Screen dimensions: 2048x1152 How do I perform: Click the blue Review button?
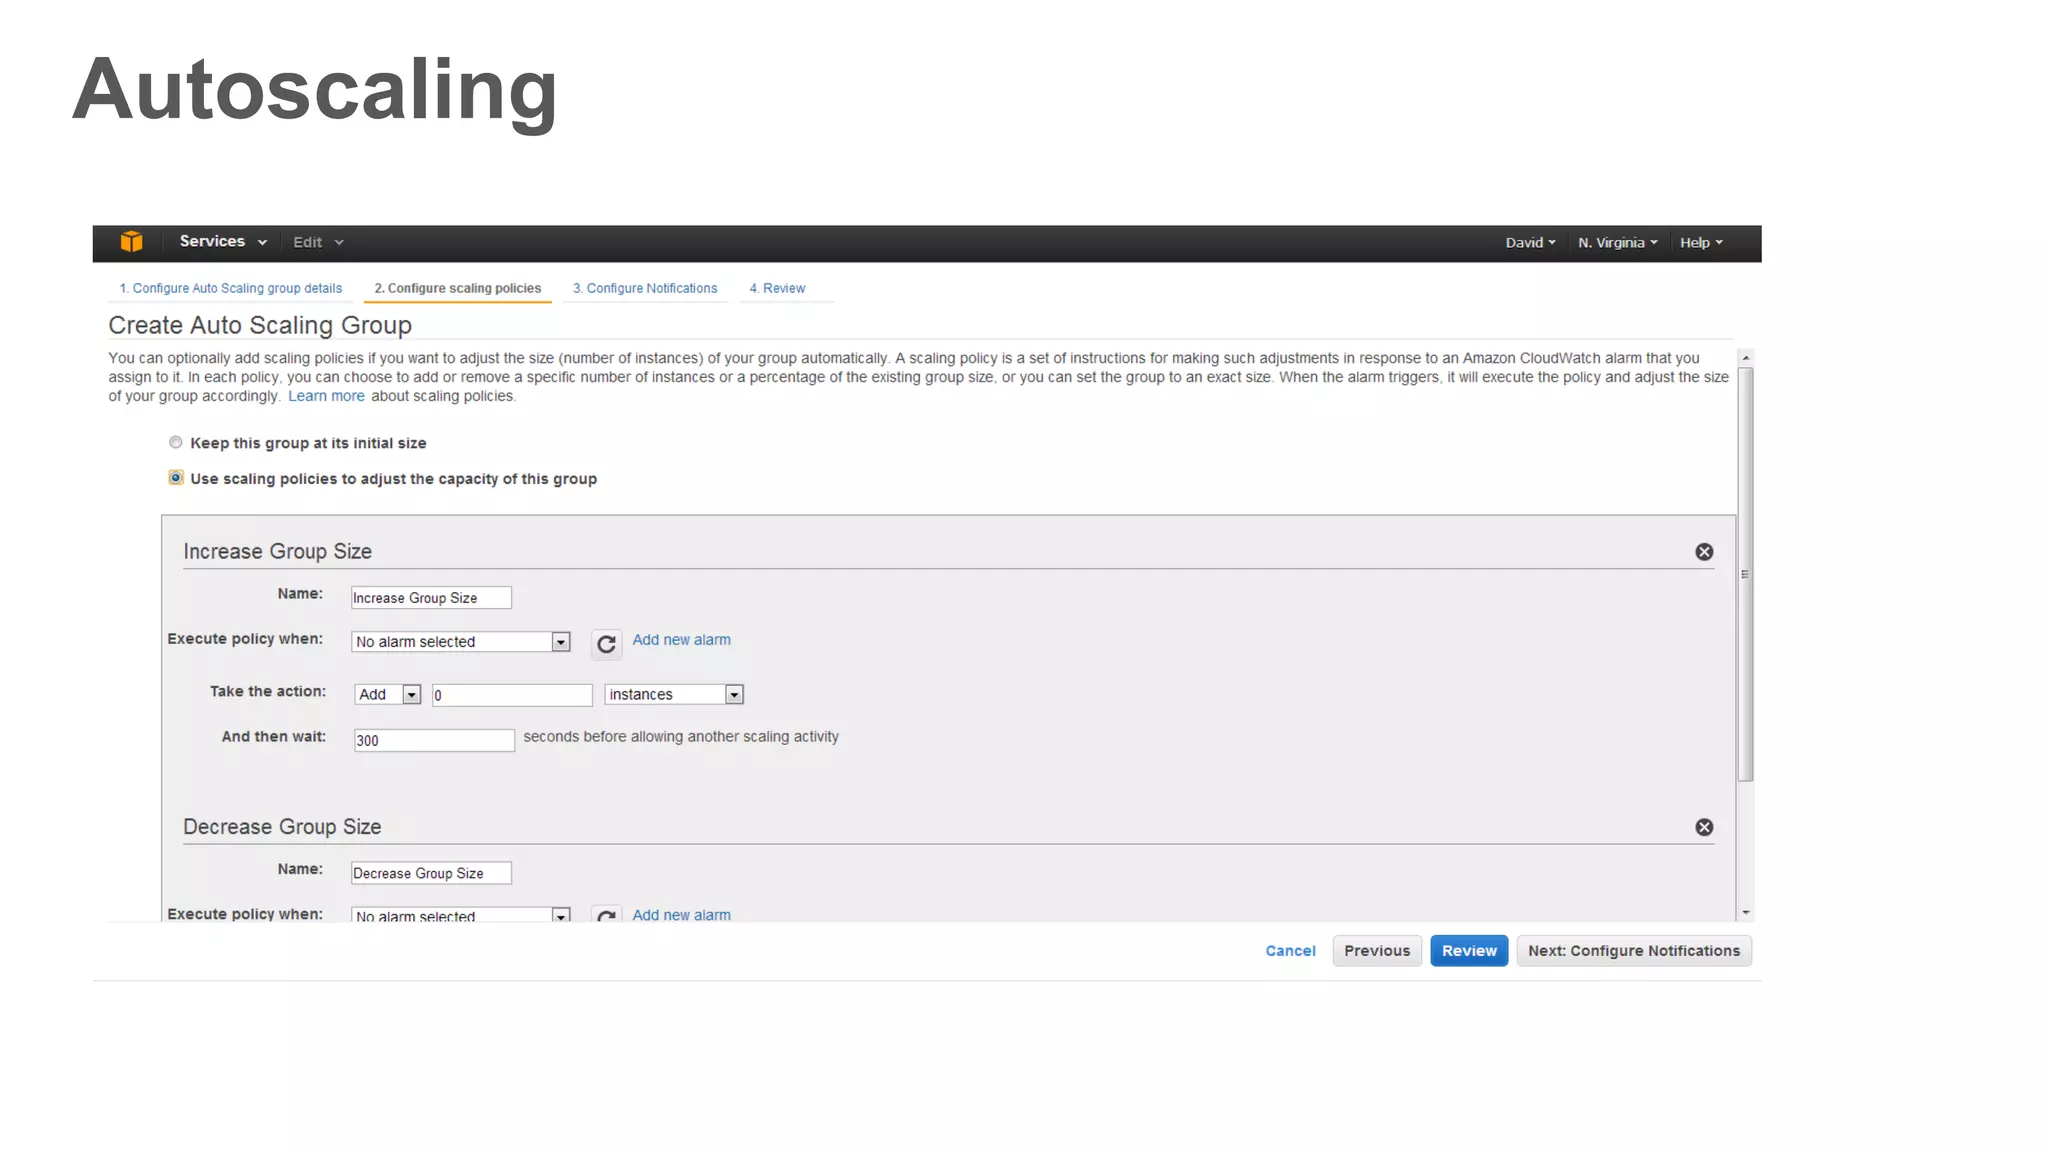[1469, 951]
